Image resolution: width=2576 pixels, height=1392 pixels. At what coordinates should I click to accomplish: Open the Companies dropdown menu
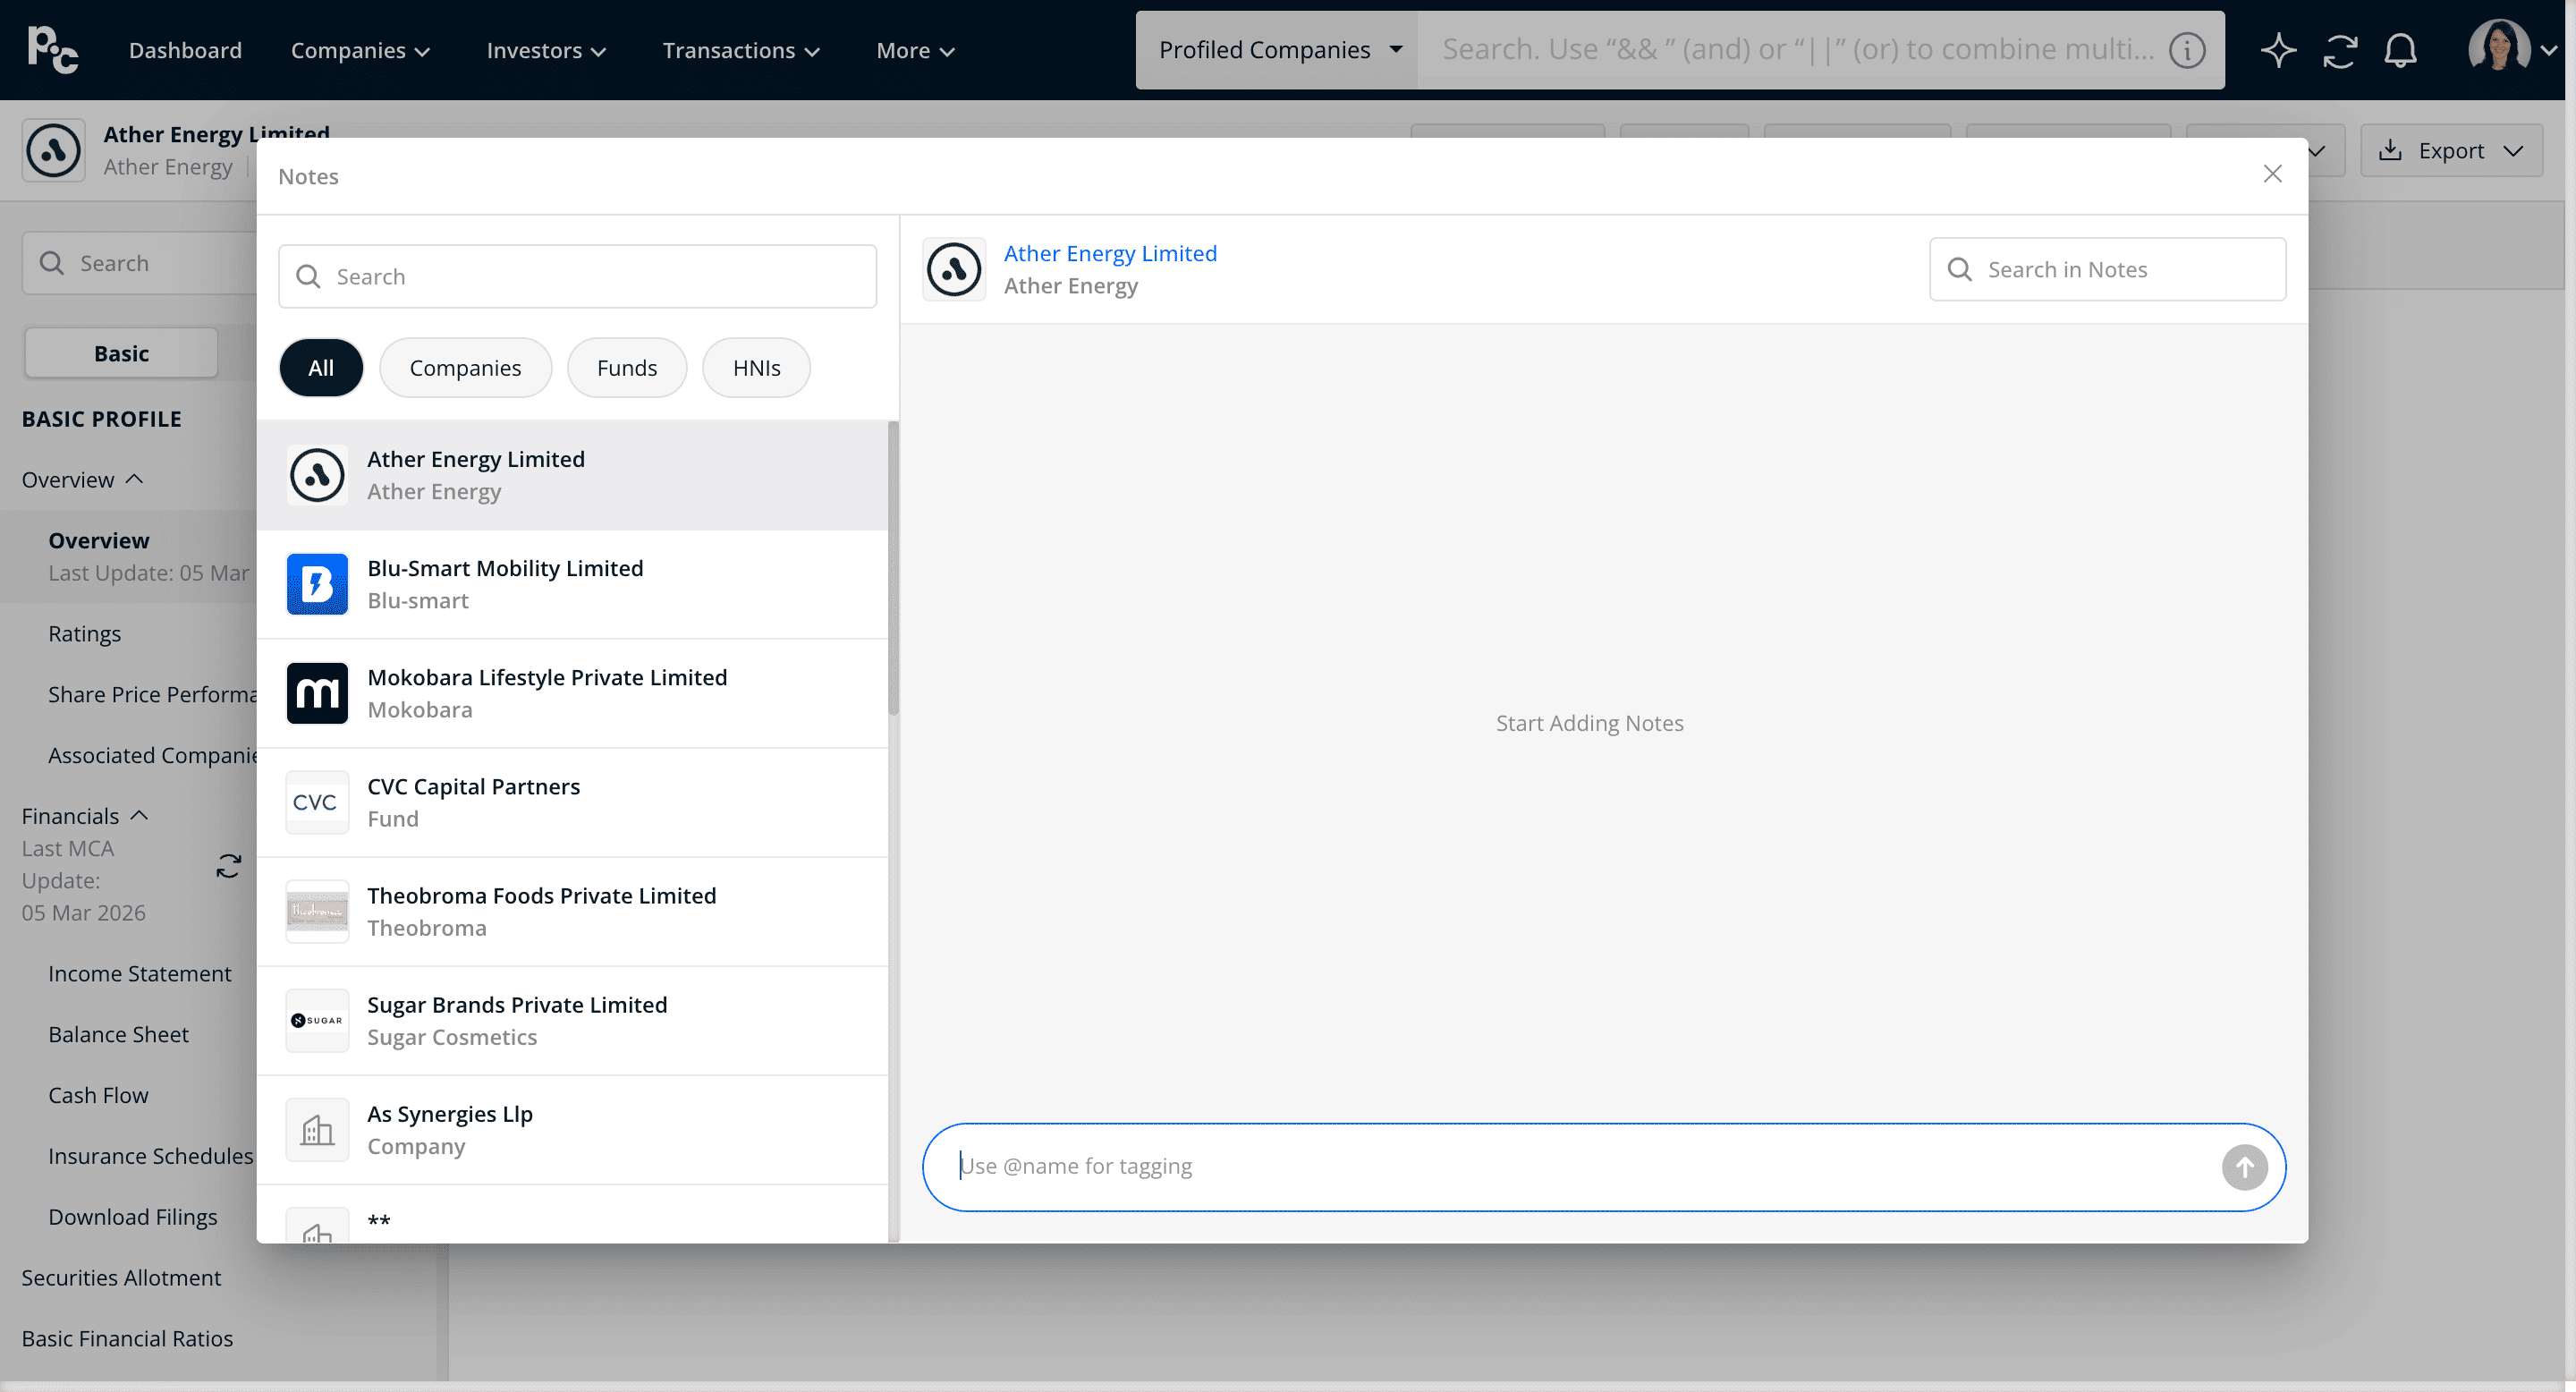coord(360,50)
